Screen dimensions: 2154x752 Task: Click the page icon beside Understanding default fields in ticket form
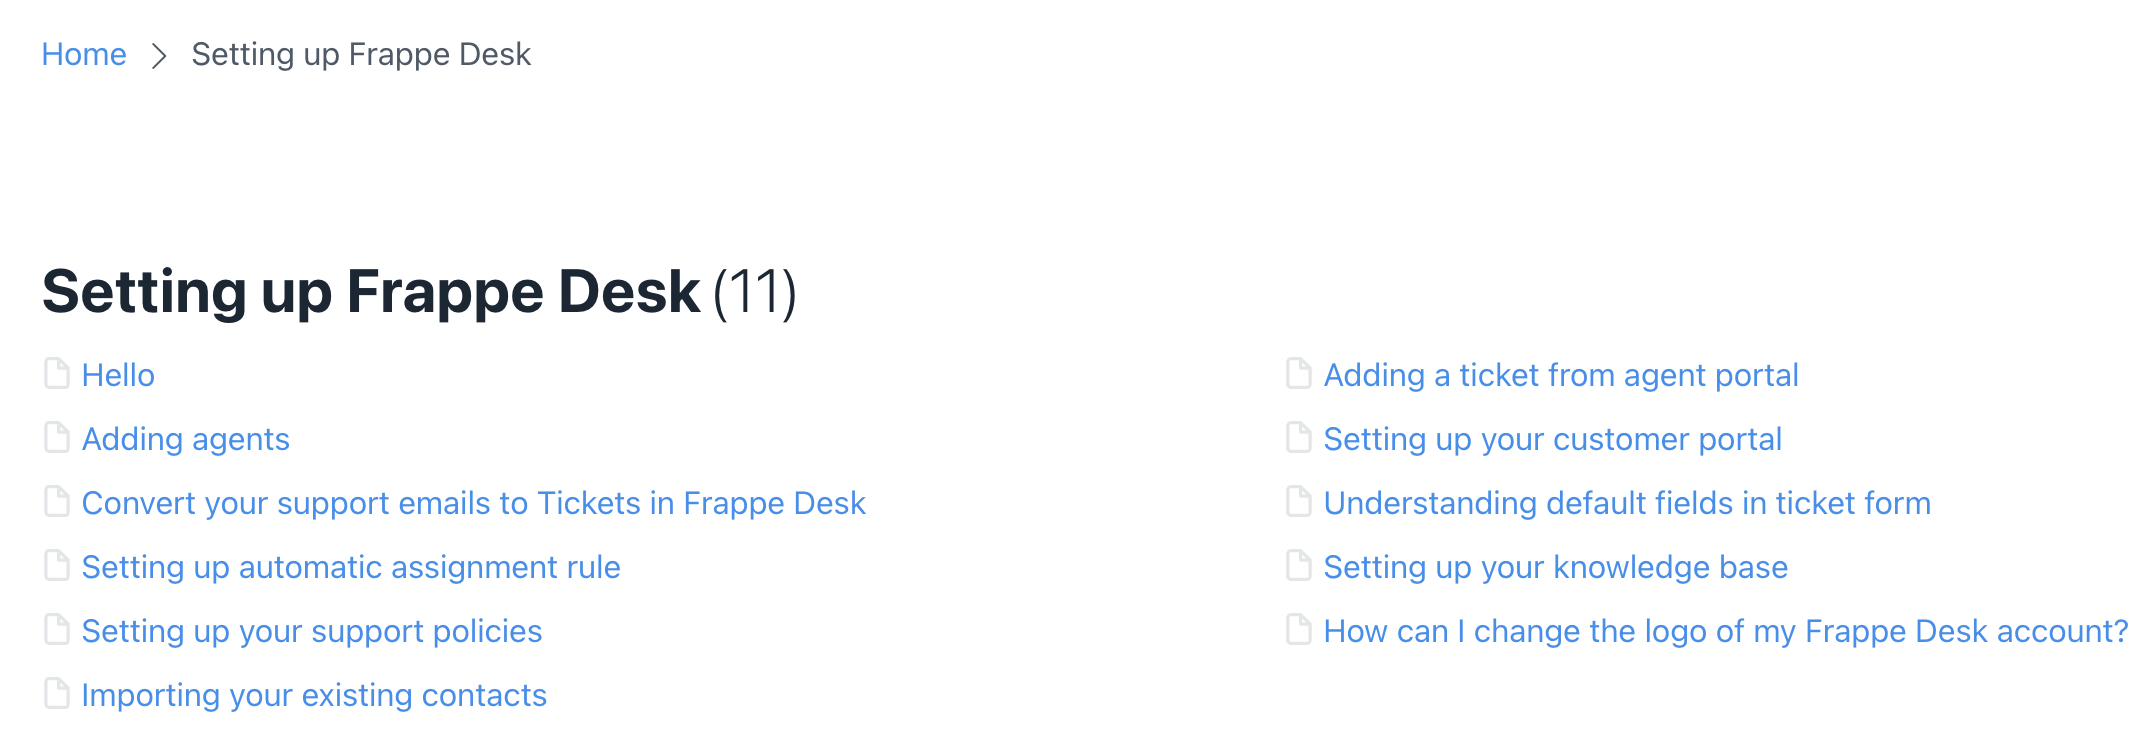tap(1297, 502)
